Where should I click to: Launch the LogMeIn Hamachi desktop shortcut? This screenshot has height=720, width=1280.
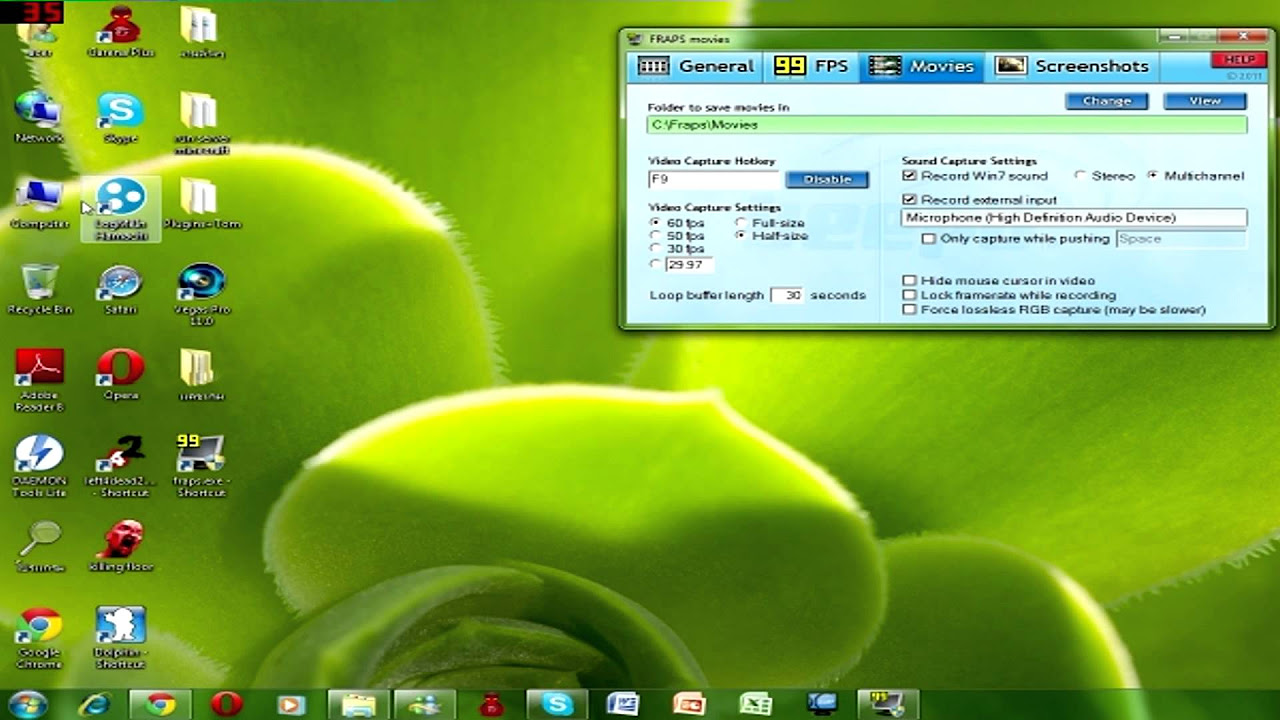(x=121, y=209)
